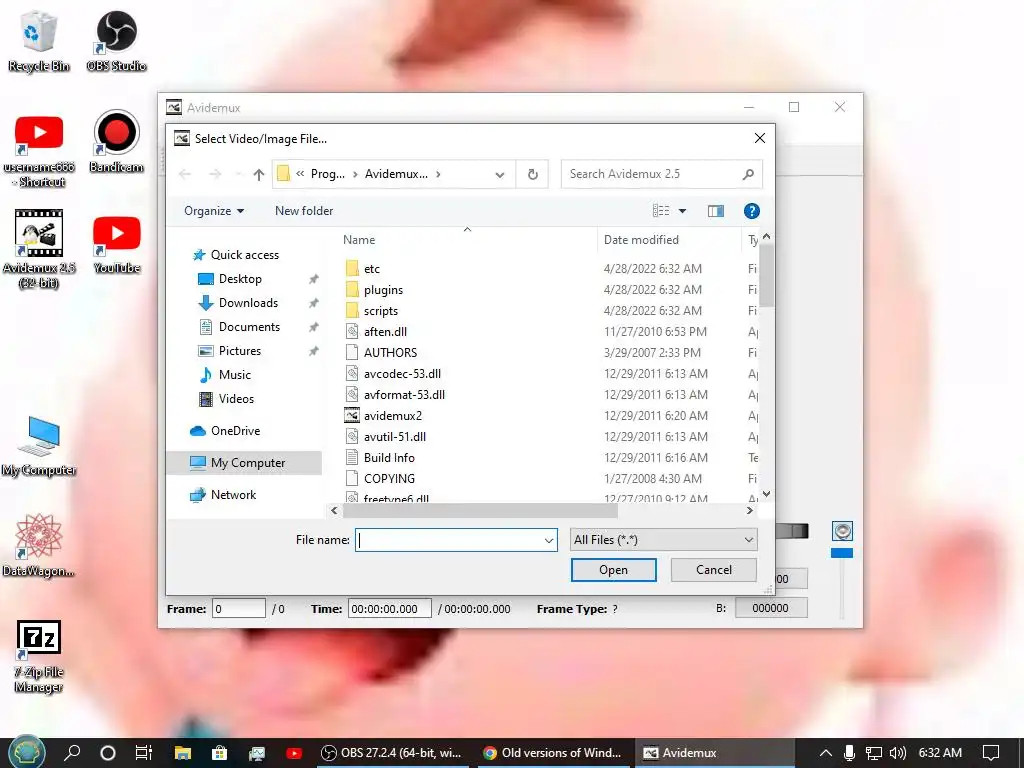Click the Search Avidemux 2.5 box

(x=661, y=174)
